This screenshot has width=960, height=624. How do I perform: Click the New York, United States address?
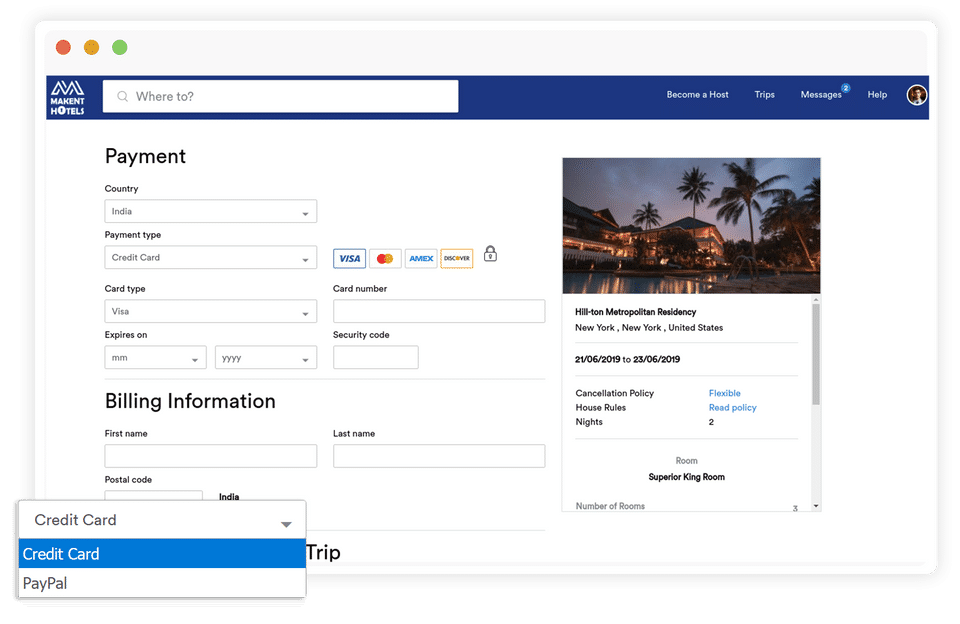click(649, 328)
